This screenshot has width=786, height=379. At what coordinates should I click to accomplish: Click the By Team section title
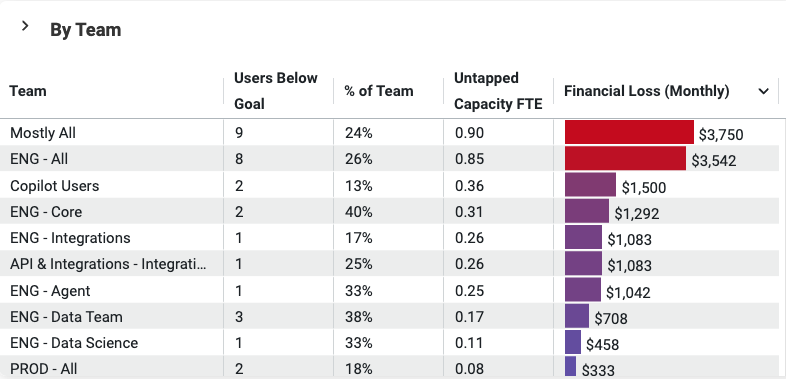[86, 30]
